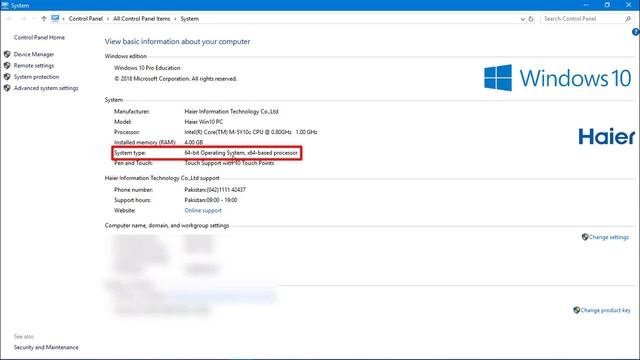This screenshot has height=360, width=640.
Task: Click 'View basic information about your computer' heading
Action: [x=177, y=42]
